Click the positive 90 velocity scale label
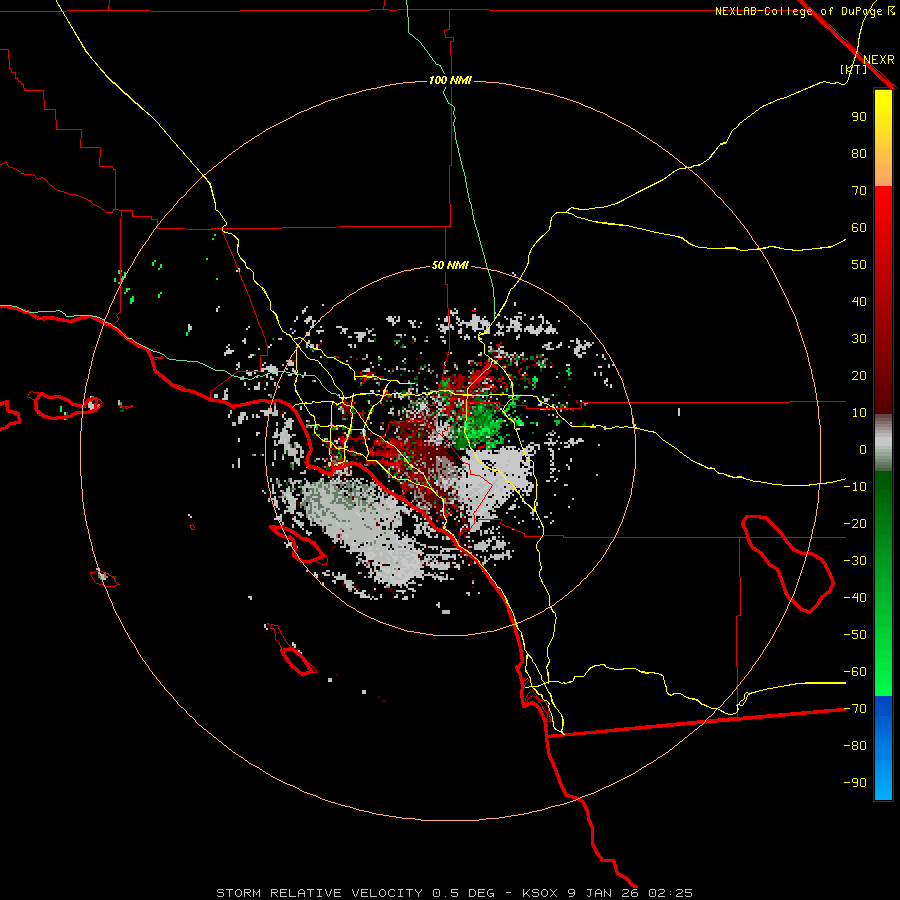 click(859, 117)
